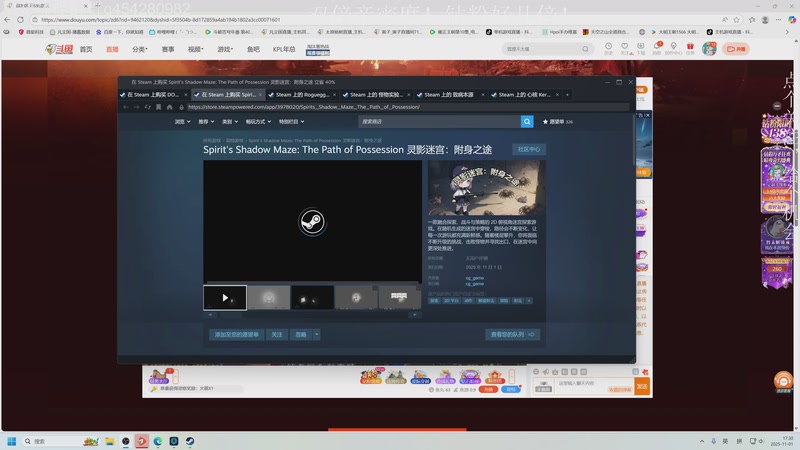Image resolution: width=800 pixels, height=450 pixels.
Task: Open 赛事 in Douyu navigation
Action: tap(168, 49)
